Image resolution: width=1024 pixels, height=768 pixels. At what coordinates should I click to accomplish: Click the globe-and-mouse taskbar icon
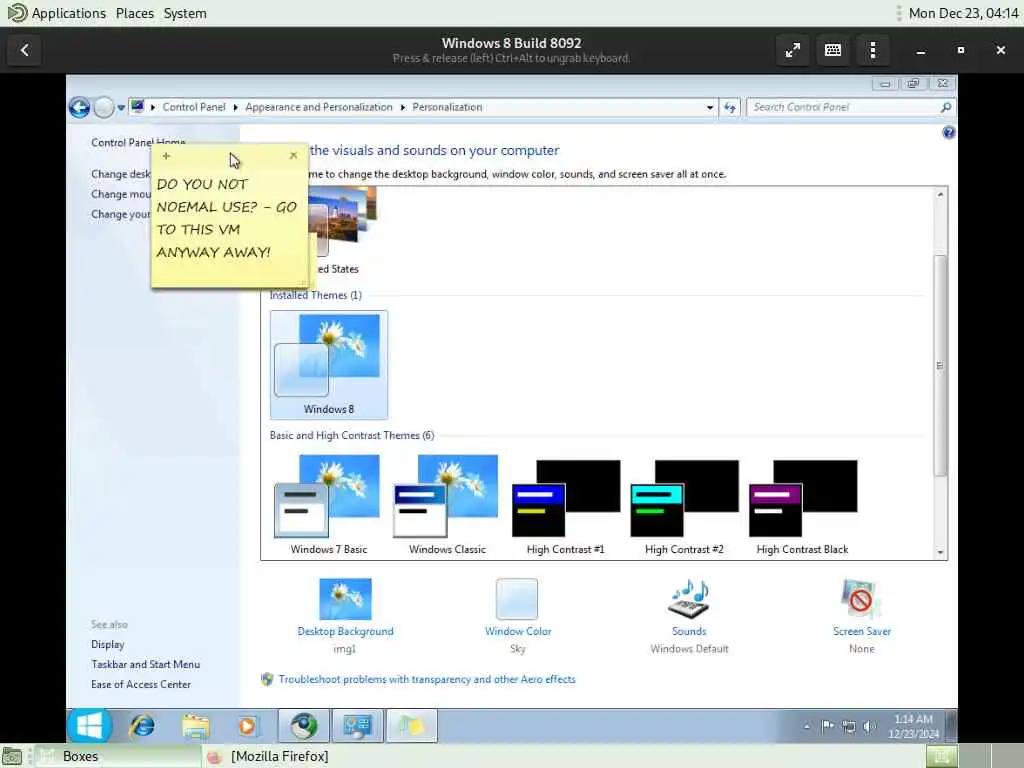[304, 726]
